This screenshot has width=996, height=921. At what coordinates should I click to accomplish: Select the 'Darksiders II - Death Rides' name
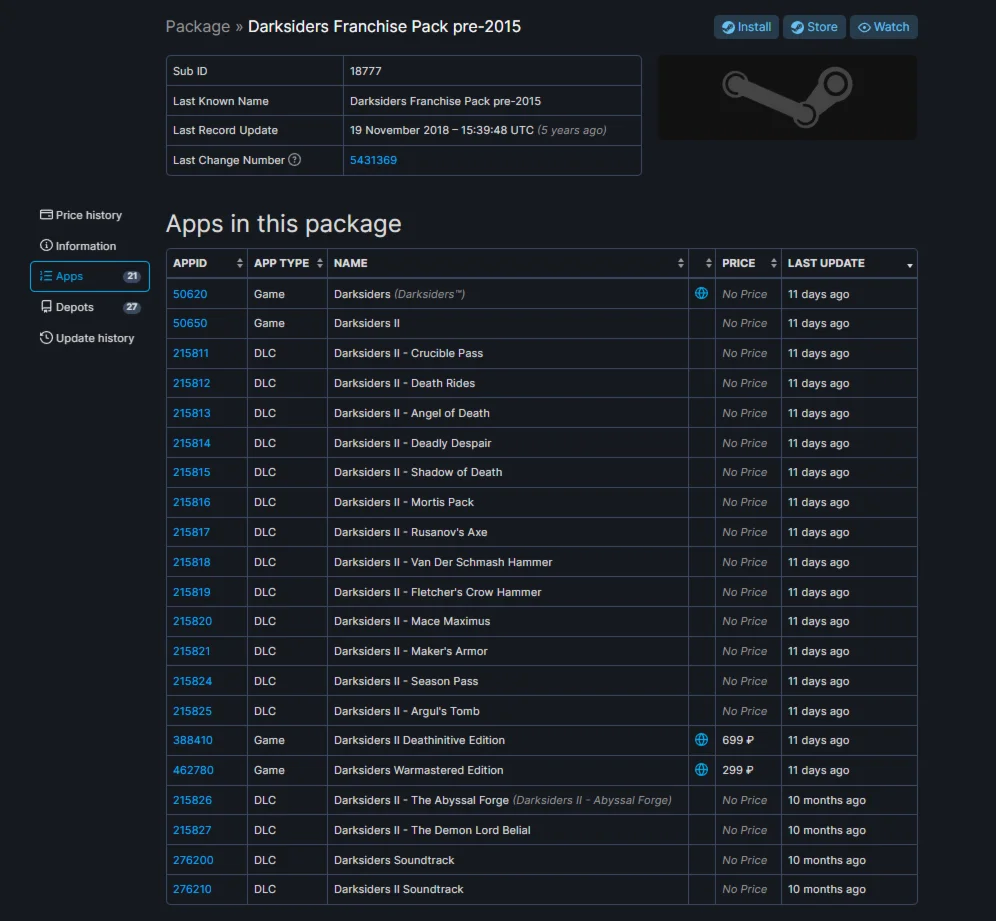405,383
